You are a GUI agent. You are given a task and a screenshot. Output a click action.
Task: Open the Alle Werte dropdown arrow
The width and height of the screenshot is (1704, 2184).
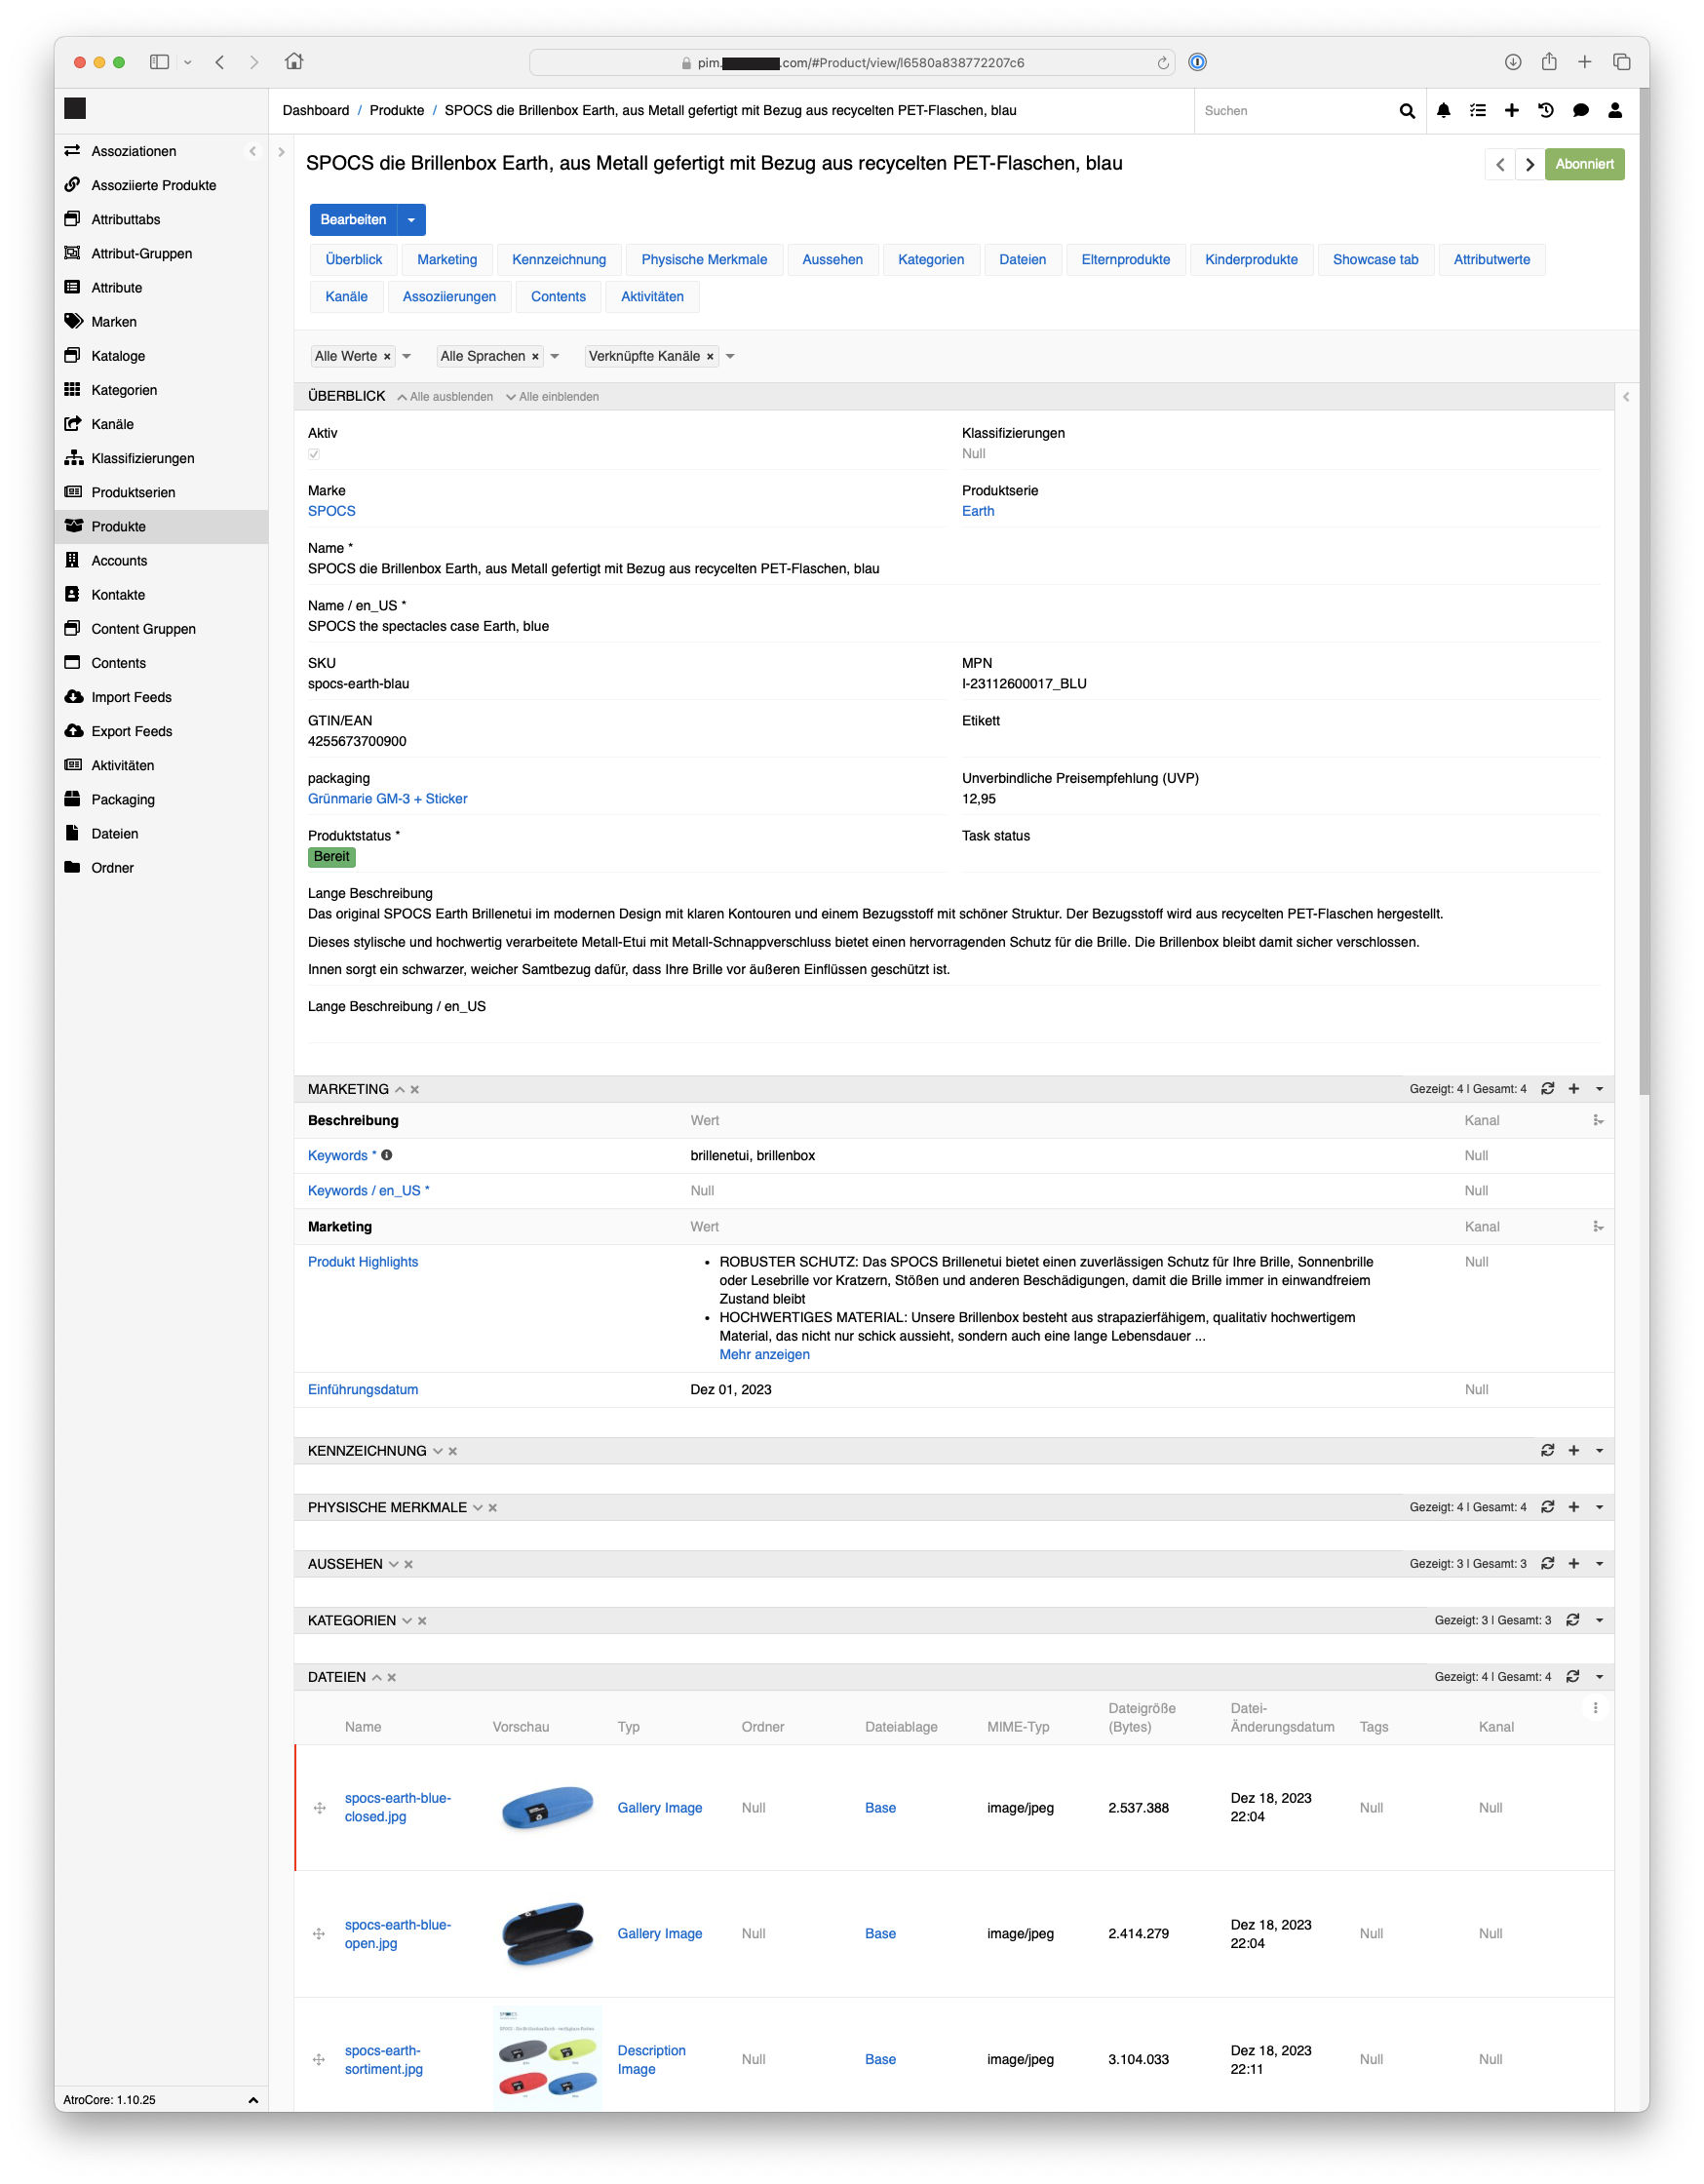pyautogui.click(x=407, y=356)
